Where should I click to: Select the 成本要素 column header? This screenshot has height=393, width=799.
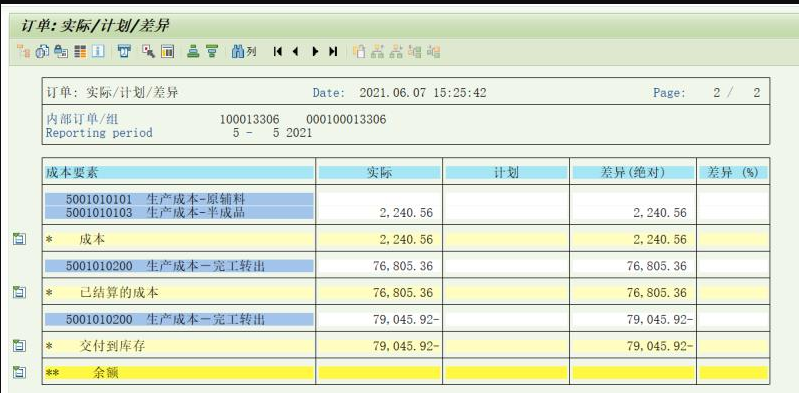179,172
